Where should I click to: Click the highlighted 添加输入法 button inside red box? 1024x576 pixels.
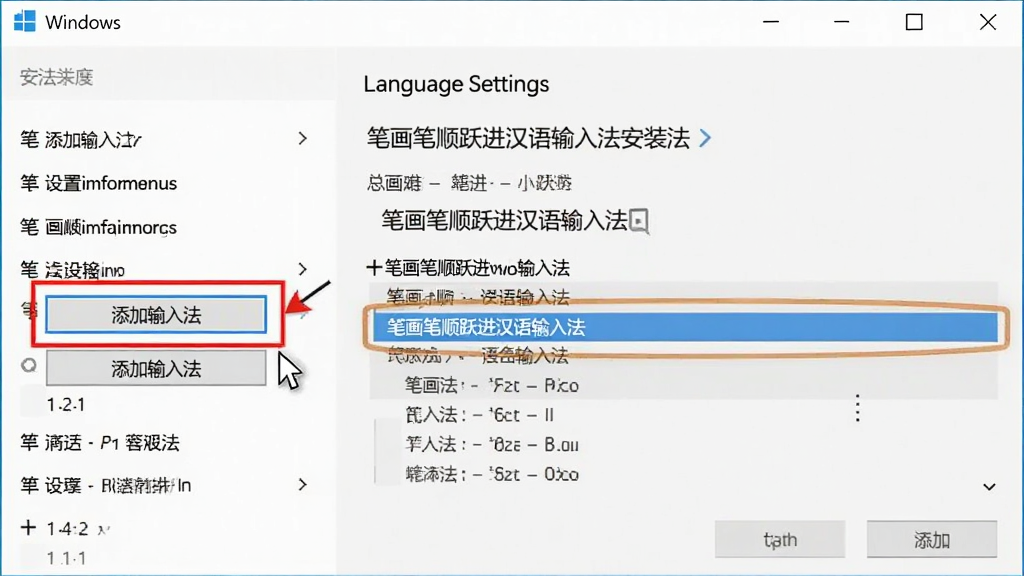point(156,315)
